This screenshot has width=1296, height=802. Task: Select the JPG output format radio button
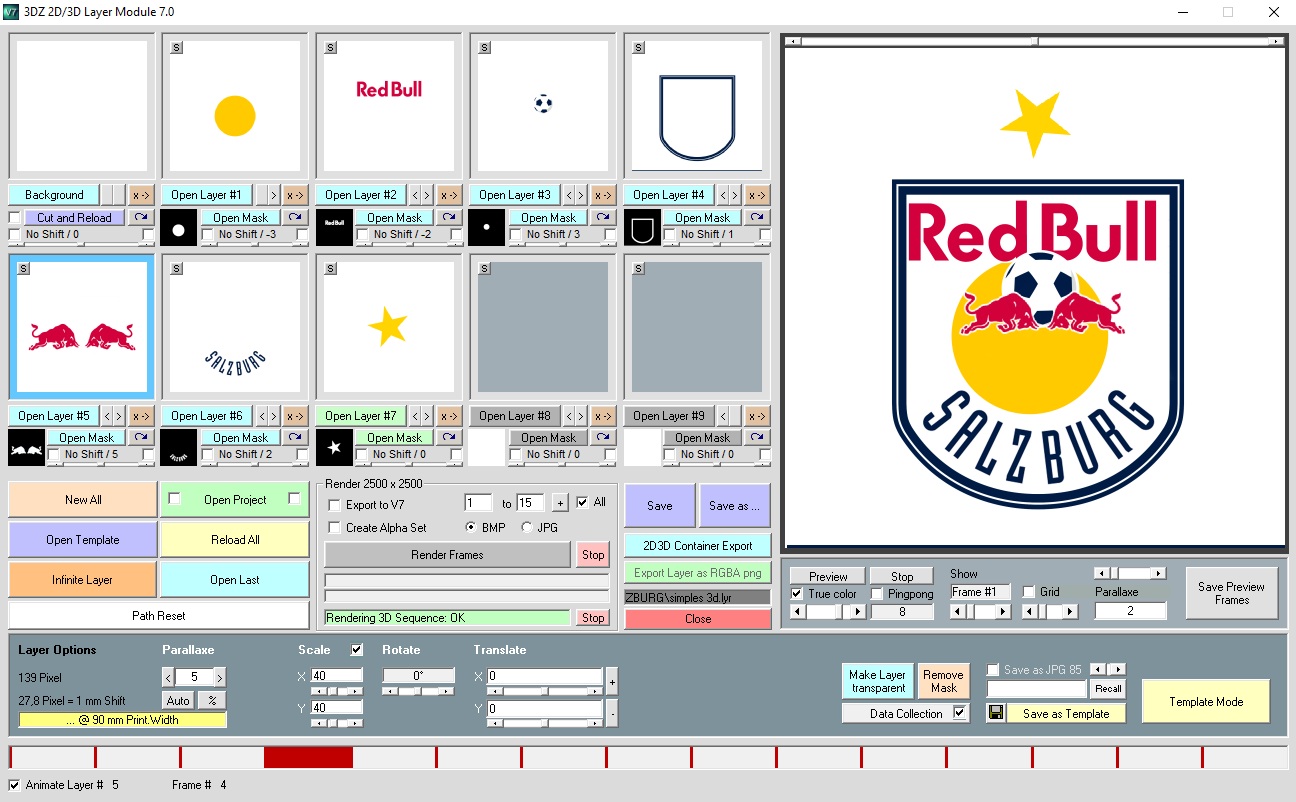pyautogui.click(x=527, y=527)
